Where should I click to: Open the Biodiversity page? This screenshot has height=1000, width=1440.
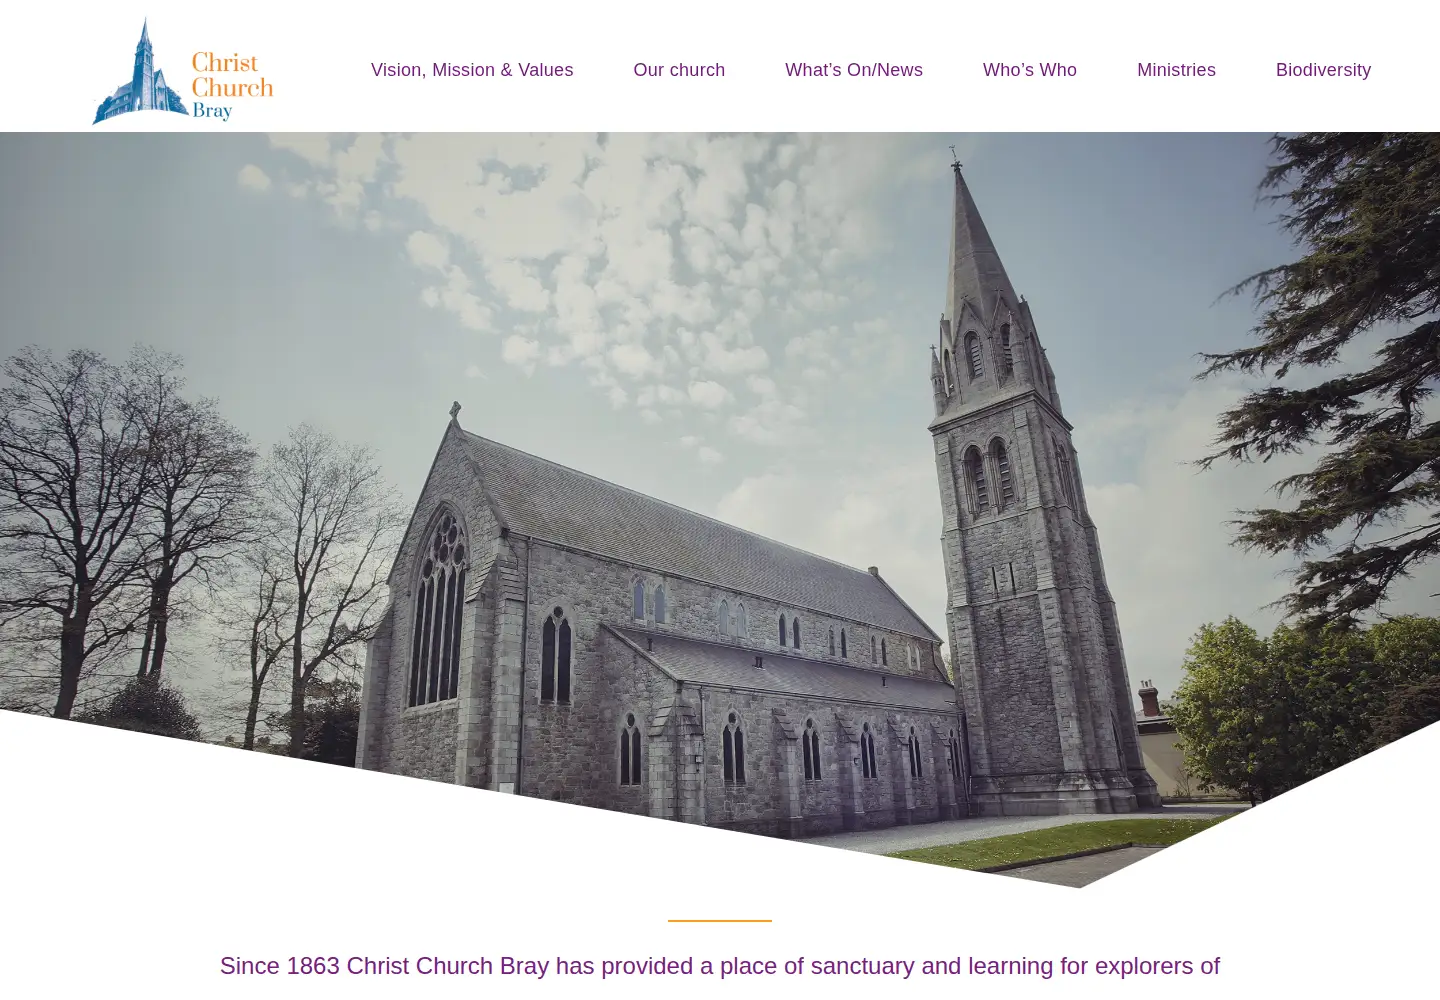[x=1323, y=70]
